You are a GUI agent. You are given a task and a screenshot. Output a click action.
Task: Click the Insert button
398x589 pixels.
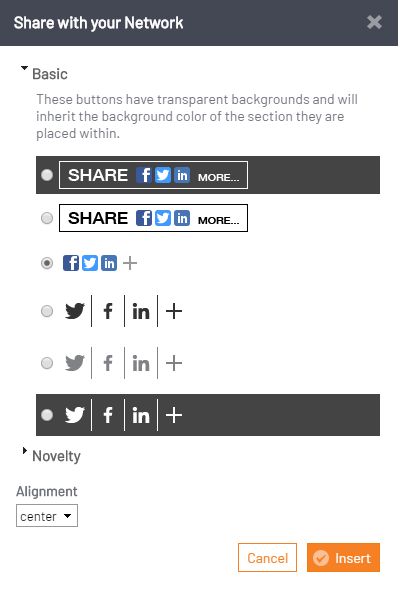tap(344, 557)
